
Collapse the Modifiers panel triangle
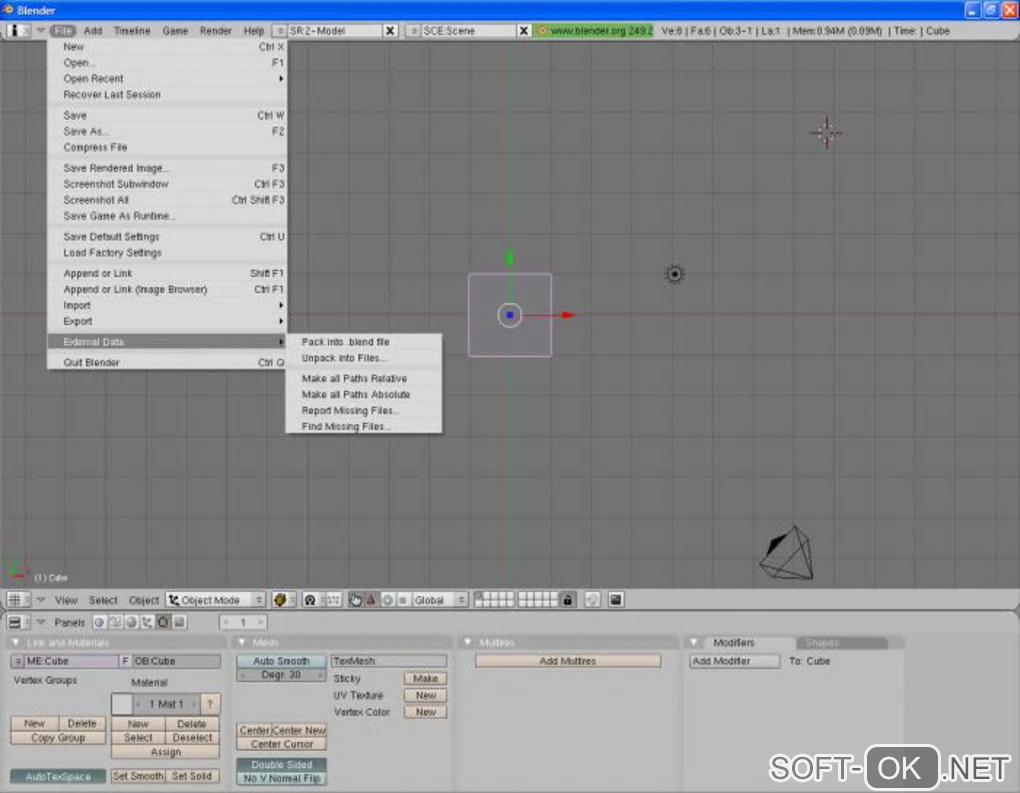click(693, 643)
